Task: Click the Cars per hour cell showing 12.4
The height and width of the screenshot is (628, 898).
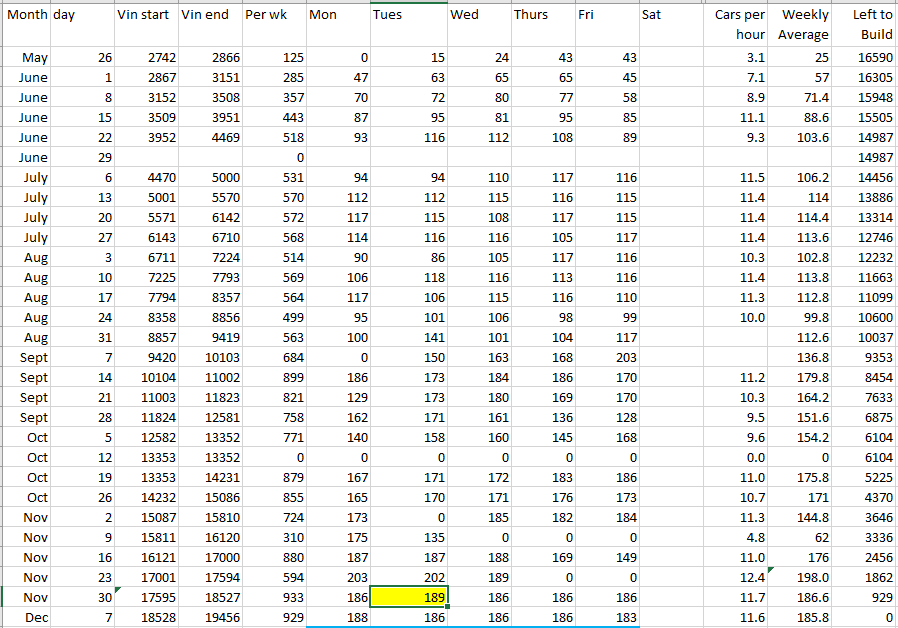Action: pos(738,577)
